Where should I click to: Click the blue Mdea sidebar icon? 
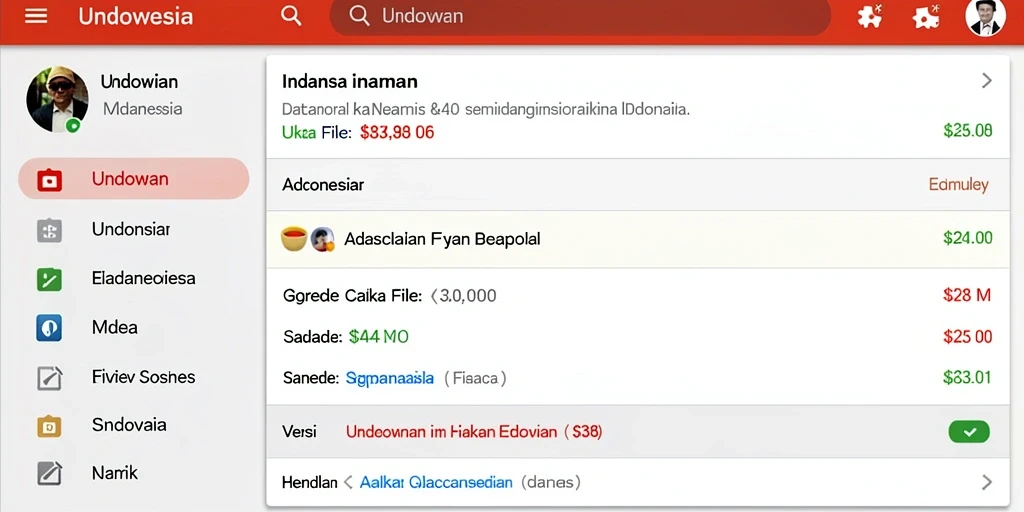[x=50, y=328]
